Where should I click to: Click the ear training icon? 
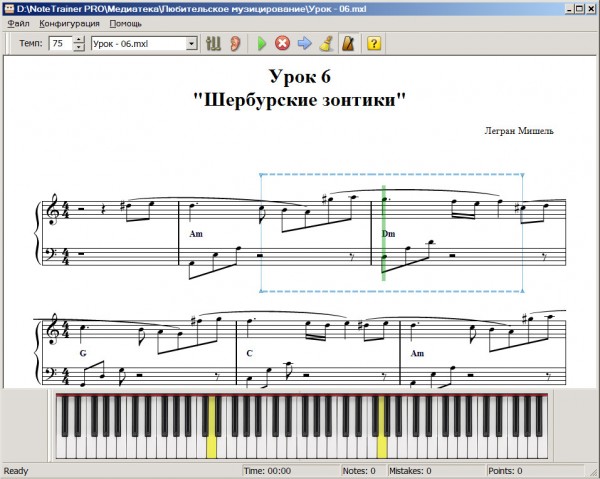[234, 44]
